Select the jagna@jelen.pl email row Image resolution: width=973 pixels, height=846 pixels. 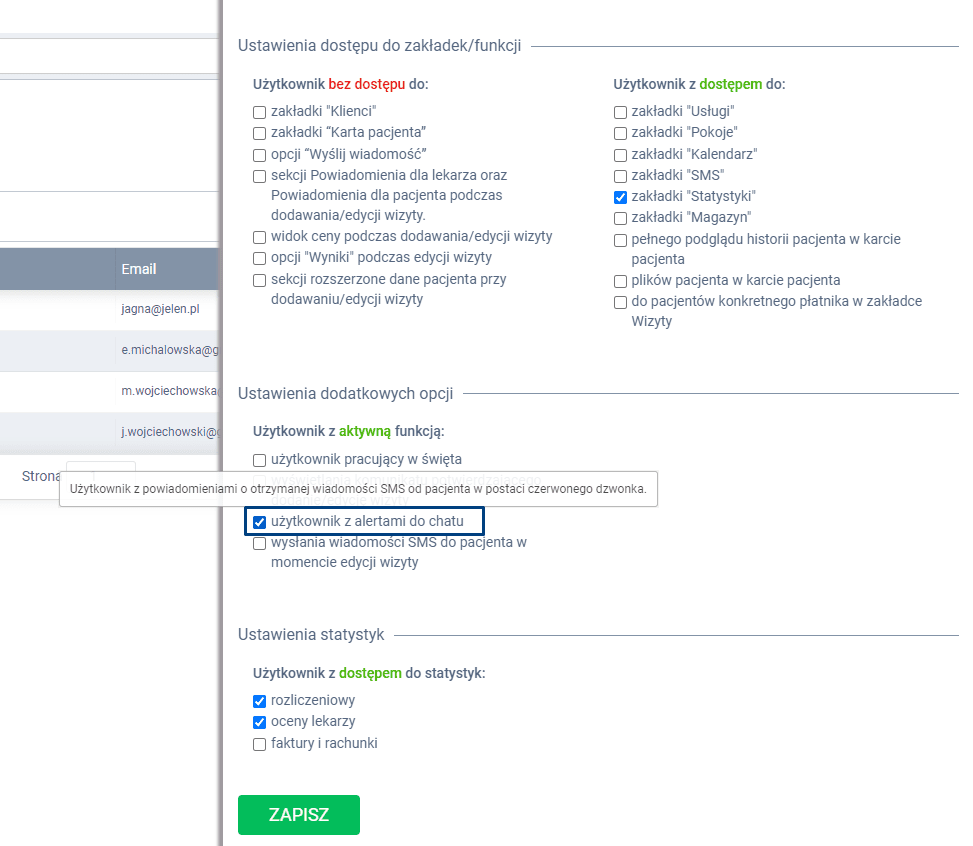tap(160, 310)
